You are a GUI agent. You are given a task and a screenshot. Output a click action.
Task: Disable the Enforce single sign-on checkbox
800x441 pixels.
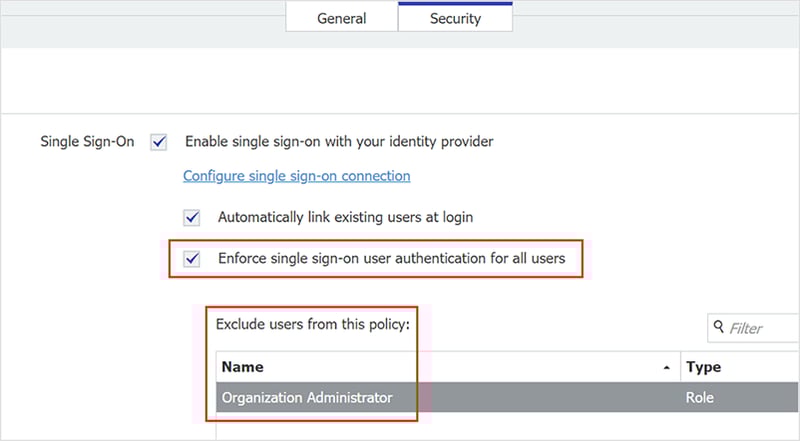click(x=192, y=259)
